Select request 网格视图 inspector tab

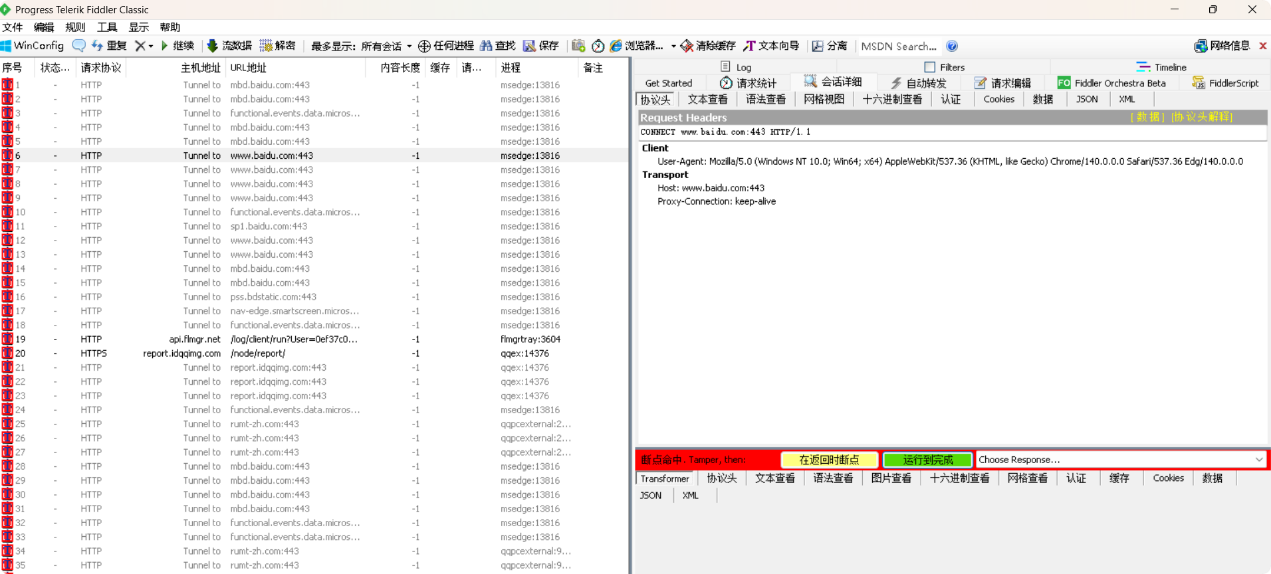pos(824,99)
